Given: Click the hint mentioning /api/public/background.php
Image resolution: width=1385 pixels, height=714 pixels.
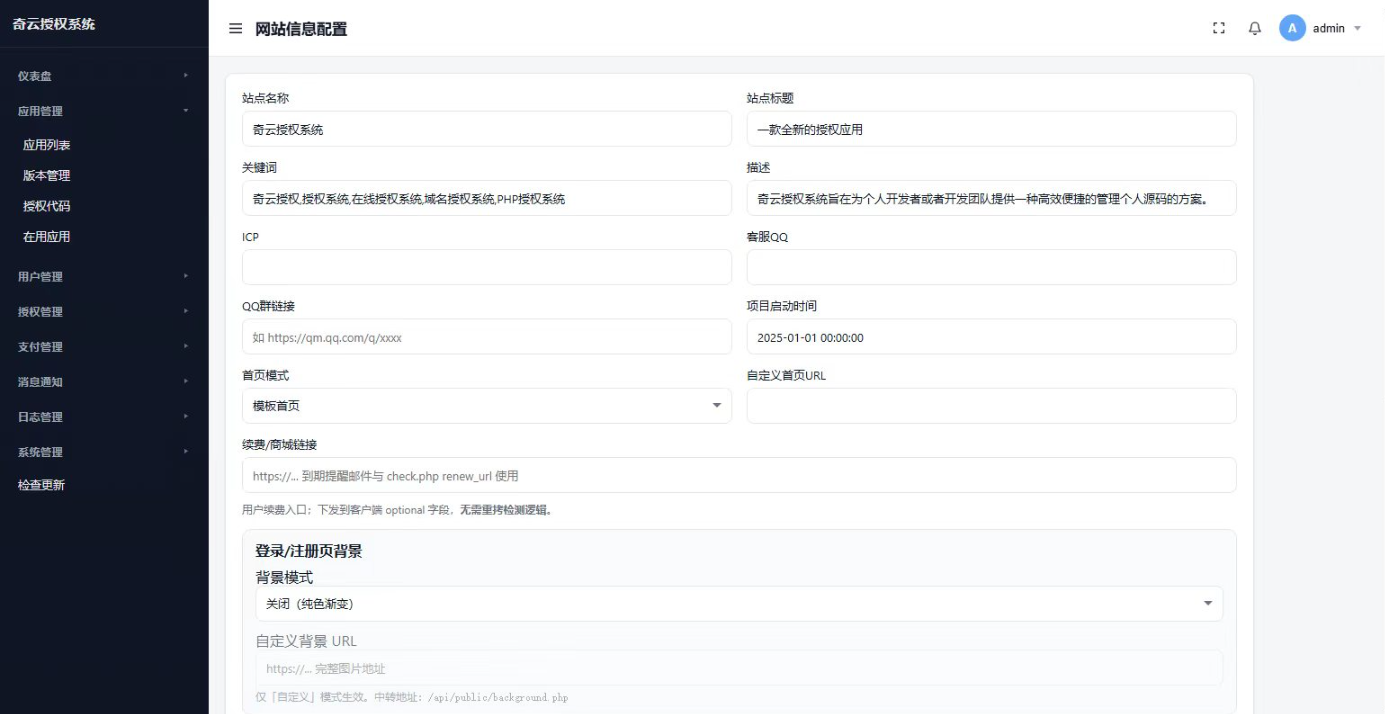Looking at the screenshot, I should [412, 697].
